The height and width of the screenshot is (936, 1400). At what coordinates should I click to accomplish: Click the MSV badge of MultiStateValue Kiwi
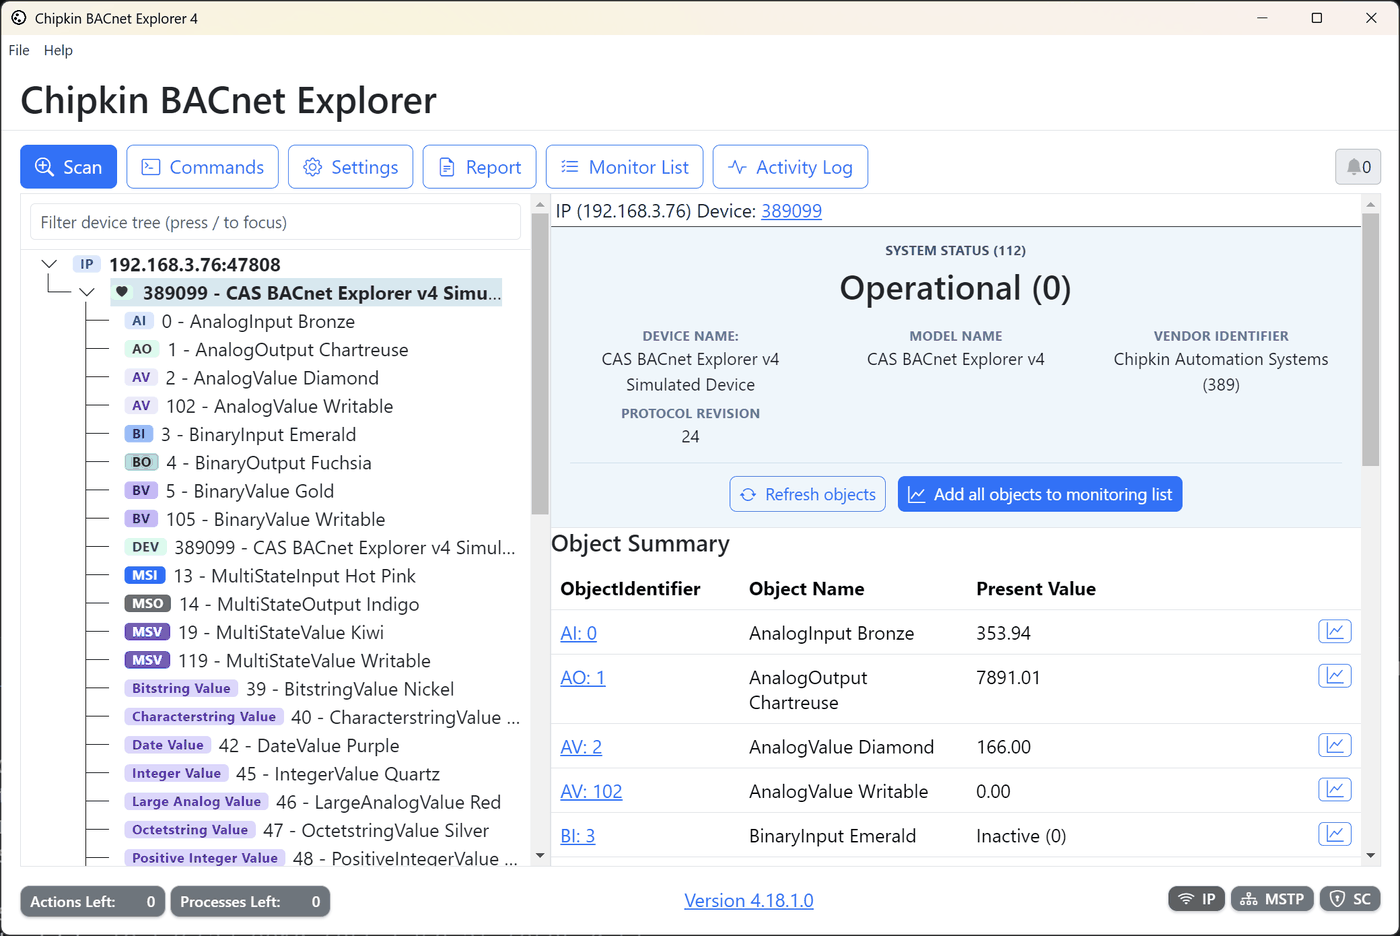pyautogui.click(x=147, y=632)
